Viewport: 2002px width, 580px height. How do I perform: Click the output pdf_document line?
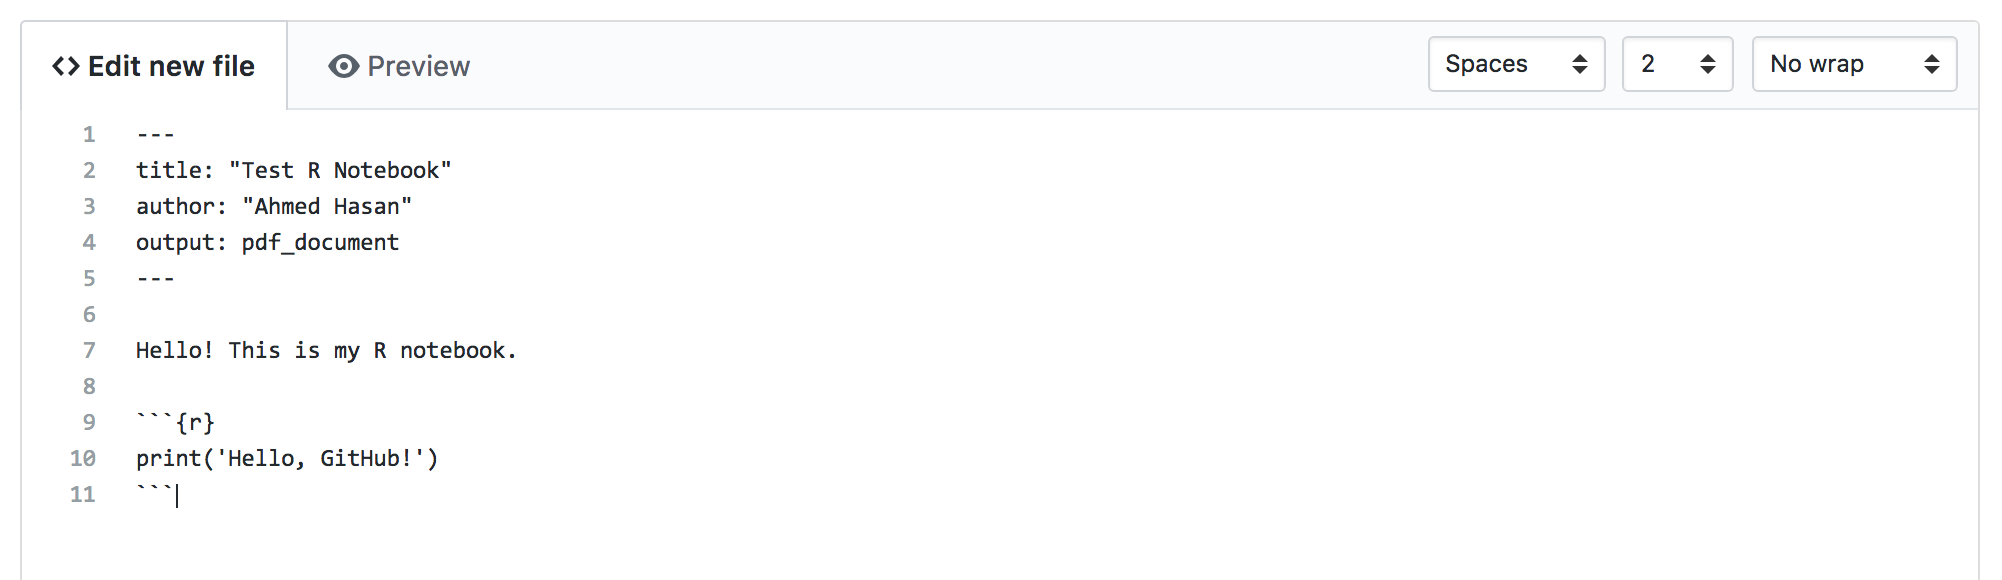(268, 242)
